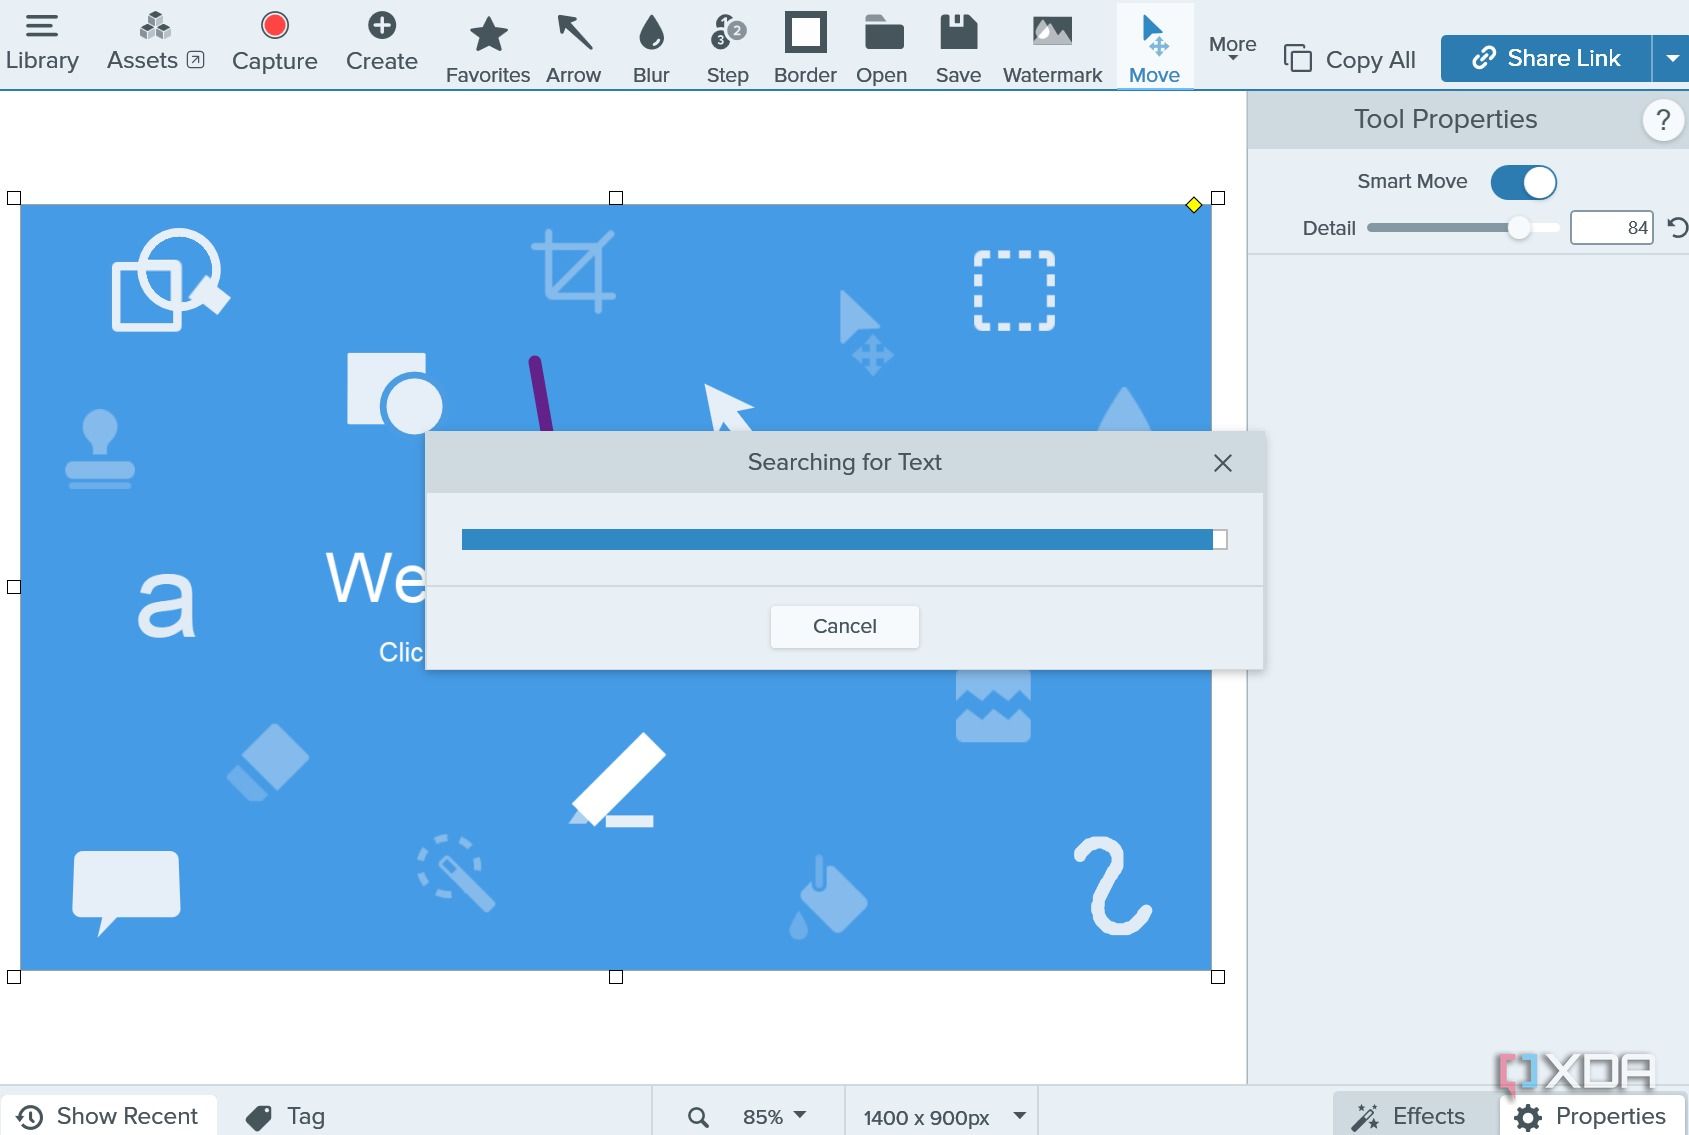This screenshot has width=1689, height=1135.
Task: Cancel the Searching for Text operation
Action: (x=844, y=626)
